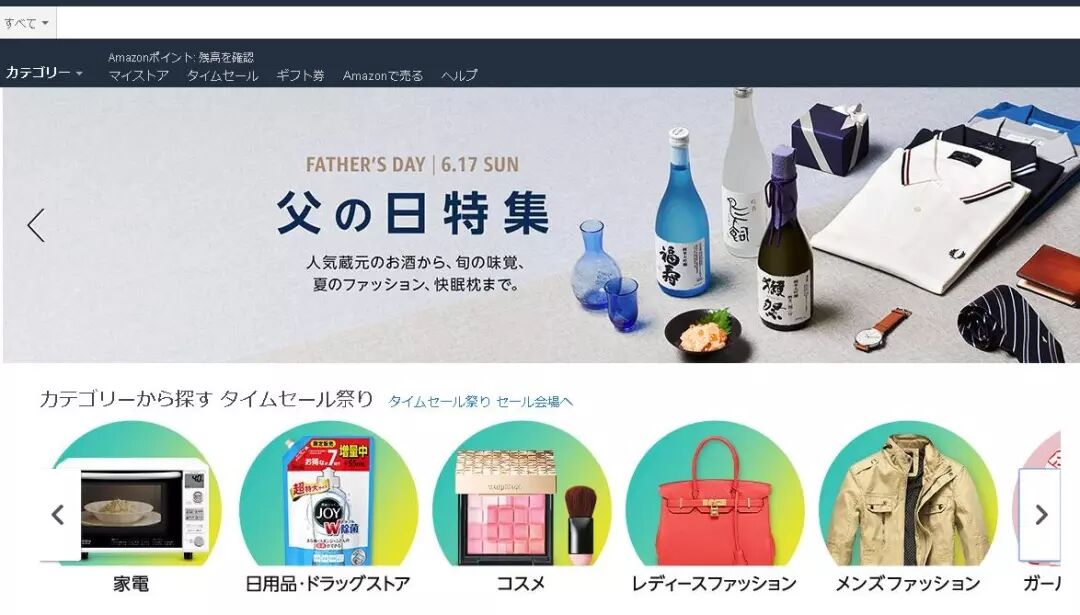The height and width of the screenshot is (615, 1080).
Task: Click into the Amazon search field
Action: coord(568,23)
